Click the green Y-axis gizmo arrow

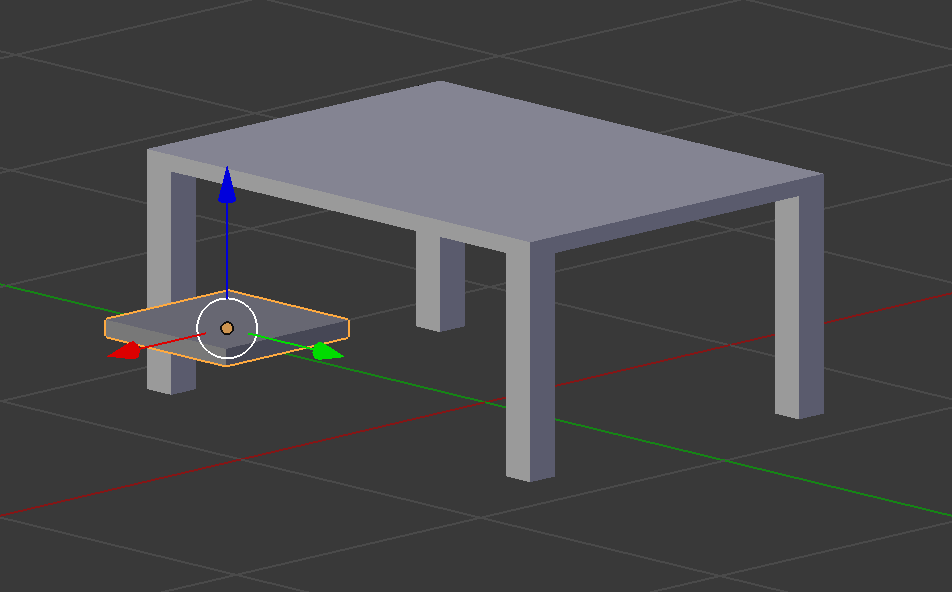click(326, 351)
